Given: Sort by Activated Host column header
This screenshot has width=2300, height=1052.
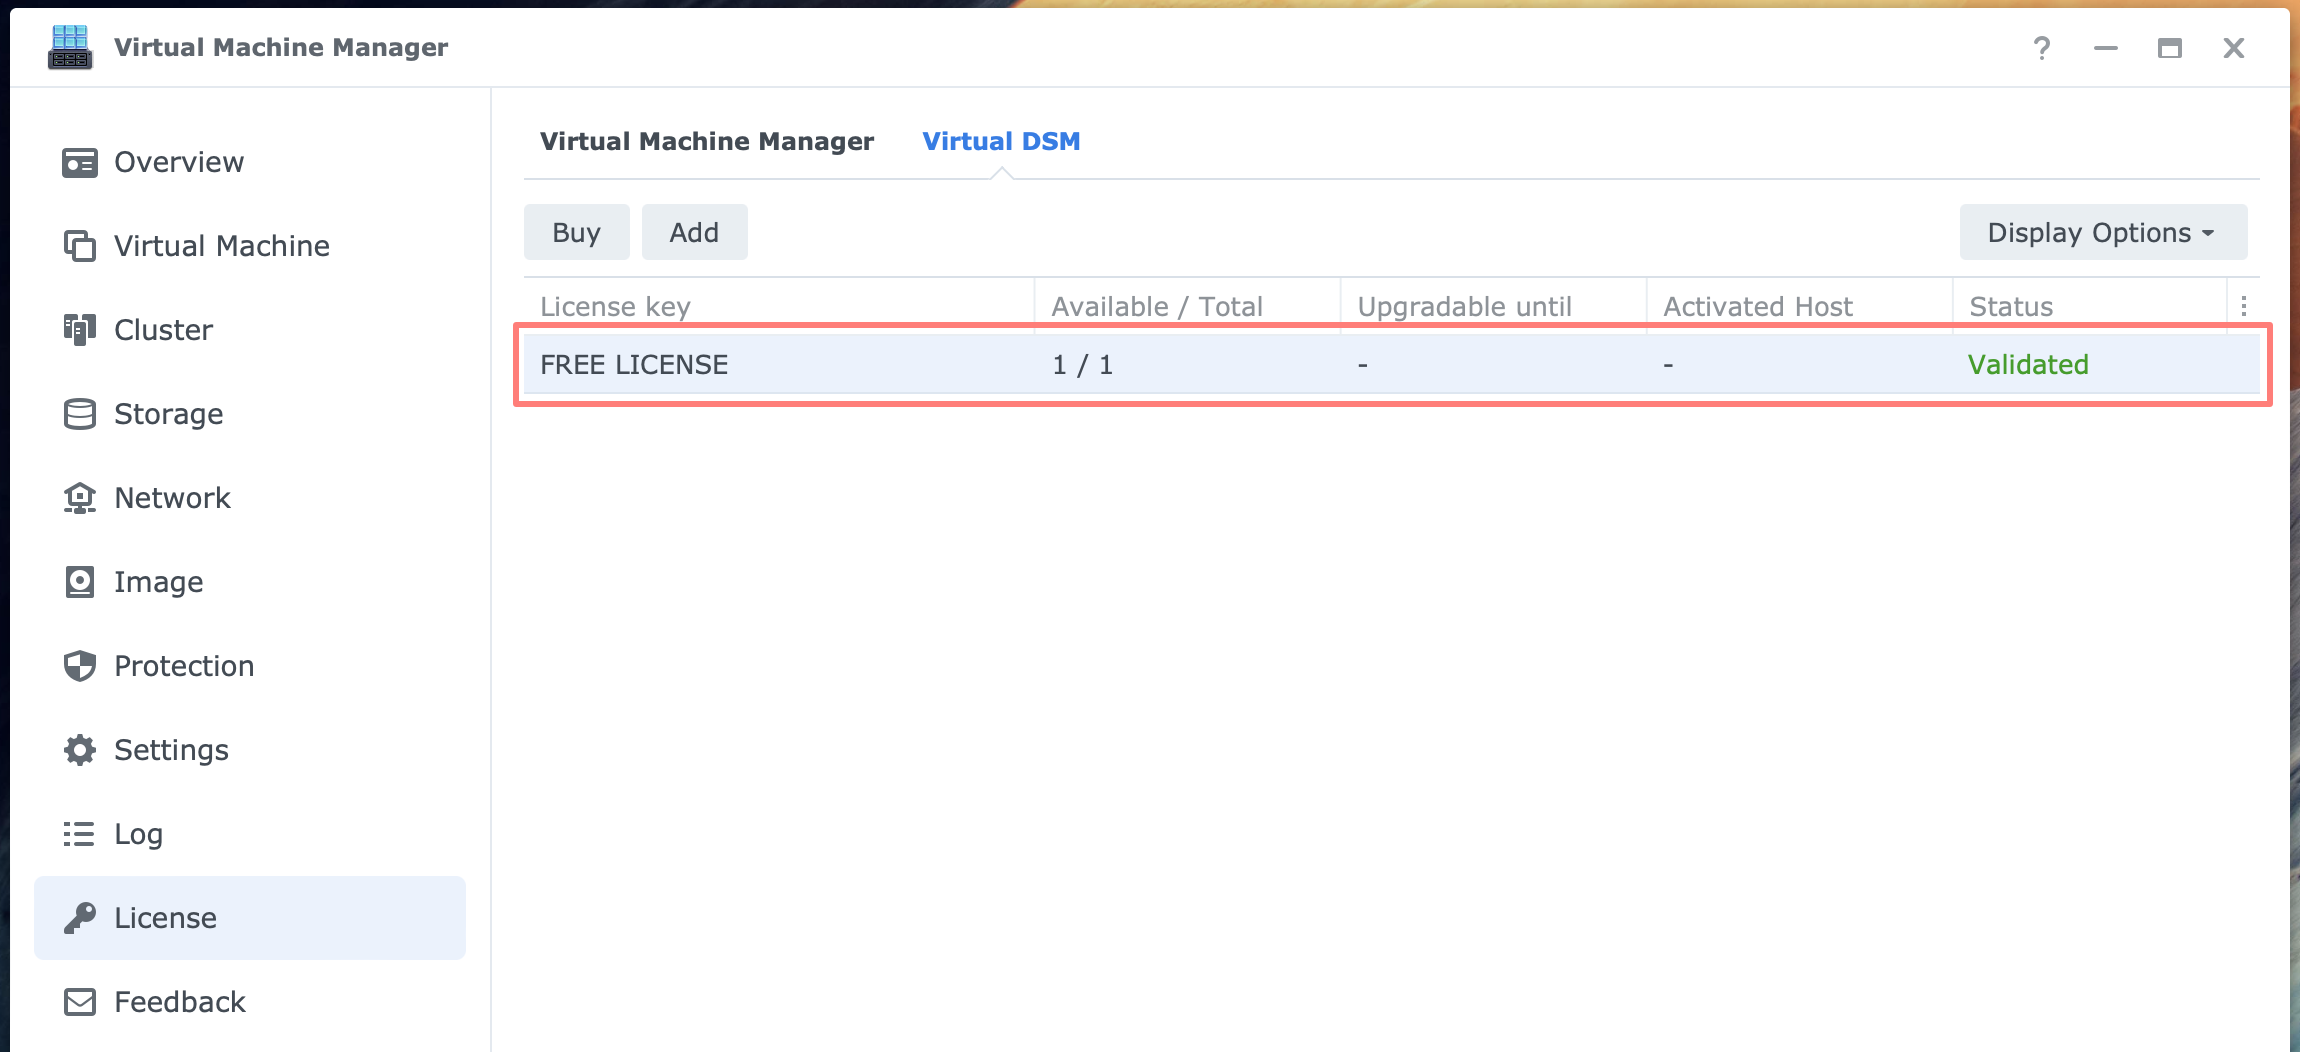Looking at the screenshot, I should tap(1758, 306).
